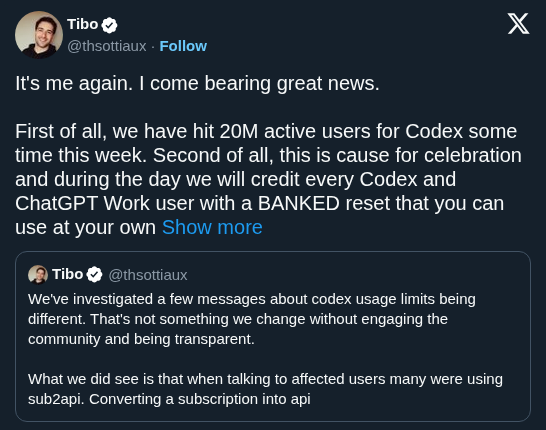Click the @thsottiaux handle in the quoted post
Image resolution: width=546 pixels, height=430 pixels.
(x=148, y=275)
